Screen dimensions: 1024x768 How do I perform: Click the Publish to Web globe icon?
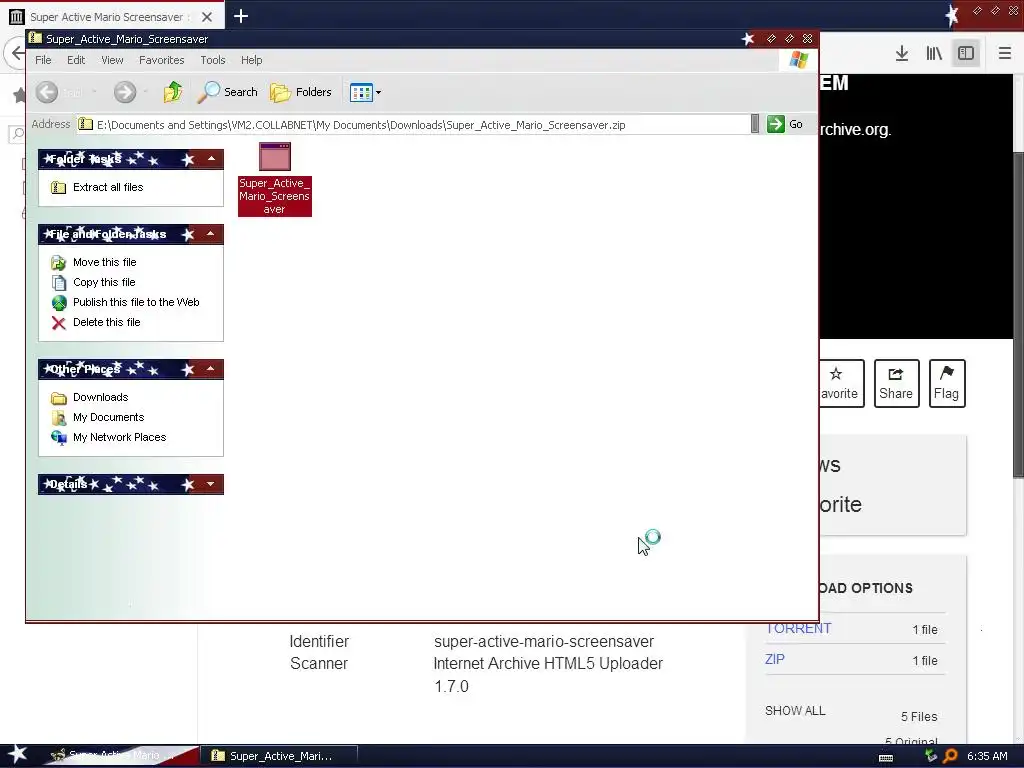coord(59,302)
